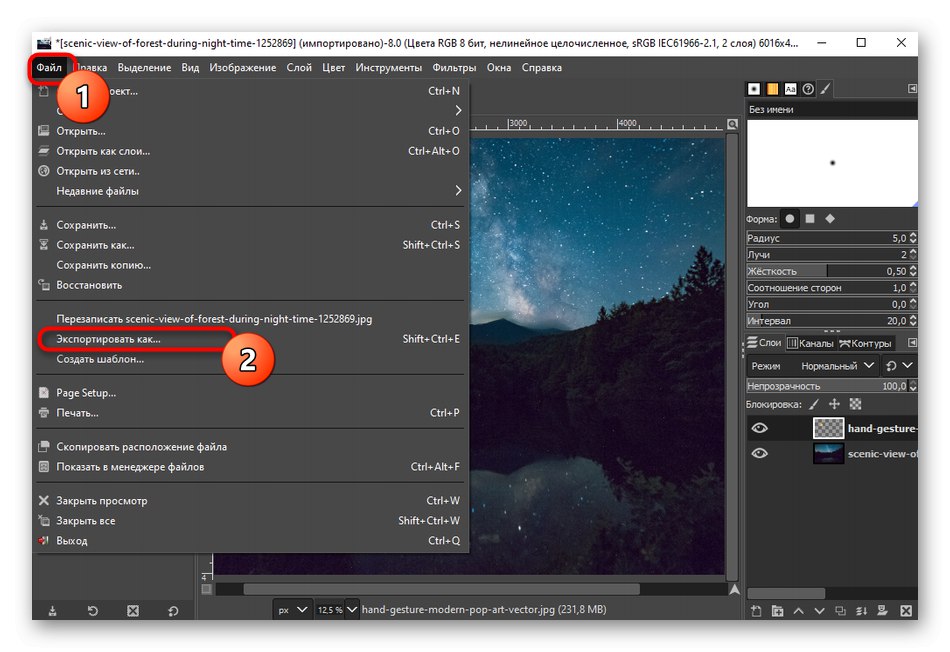
Task: Hide the hand-gesture layer
Action: click(760, 428)
